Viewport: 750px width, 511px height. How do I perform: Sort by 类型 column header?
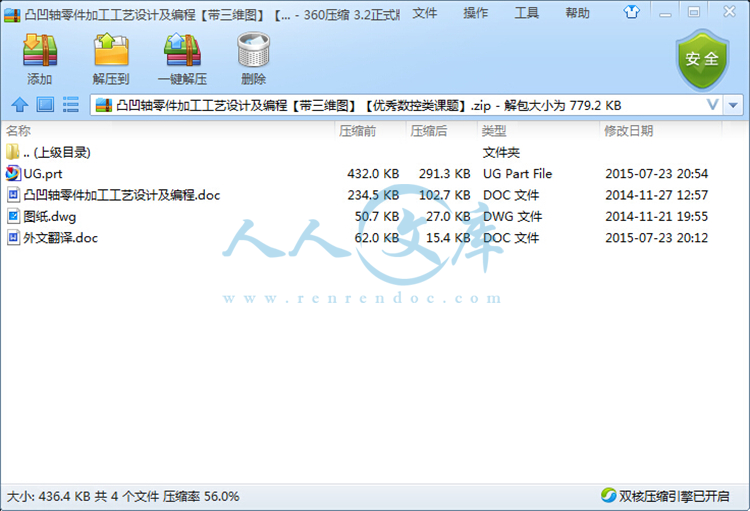(x=494, y=131)
